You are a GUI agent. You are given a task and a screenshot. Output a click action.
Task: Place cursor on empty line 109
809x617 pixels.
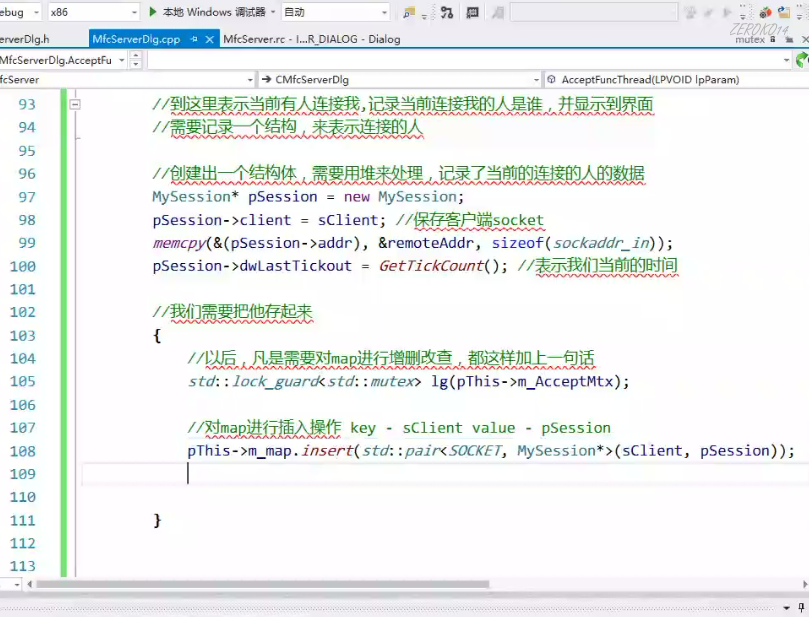445,474
